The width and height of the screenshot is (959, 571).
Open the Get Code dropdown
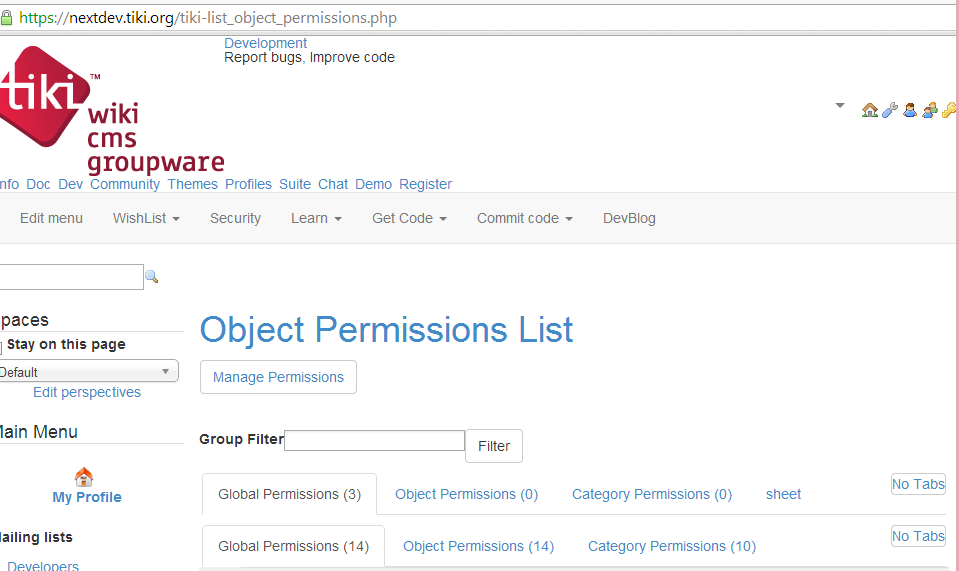pyautogui.click(x=409, y=218)
